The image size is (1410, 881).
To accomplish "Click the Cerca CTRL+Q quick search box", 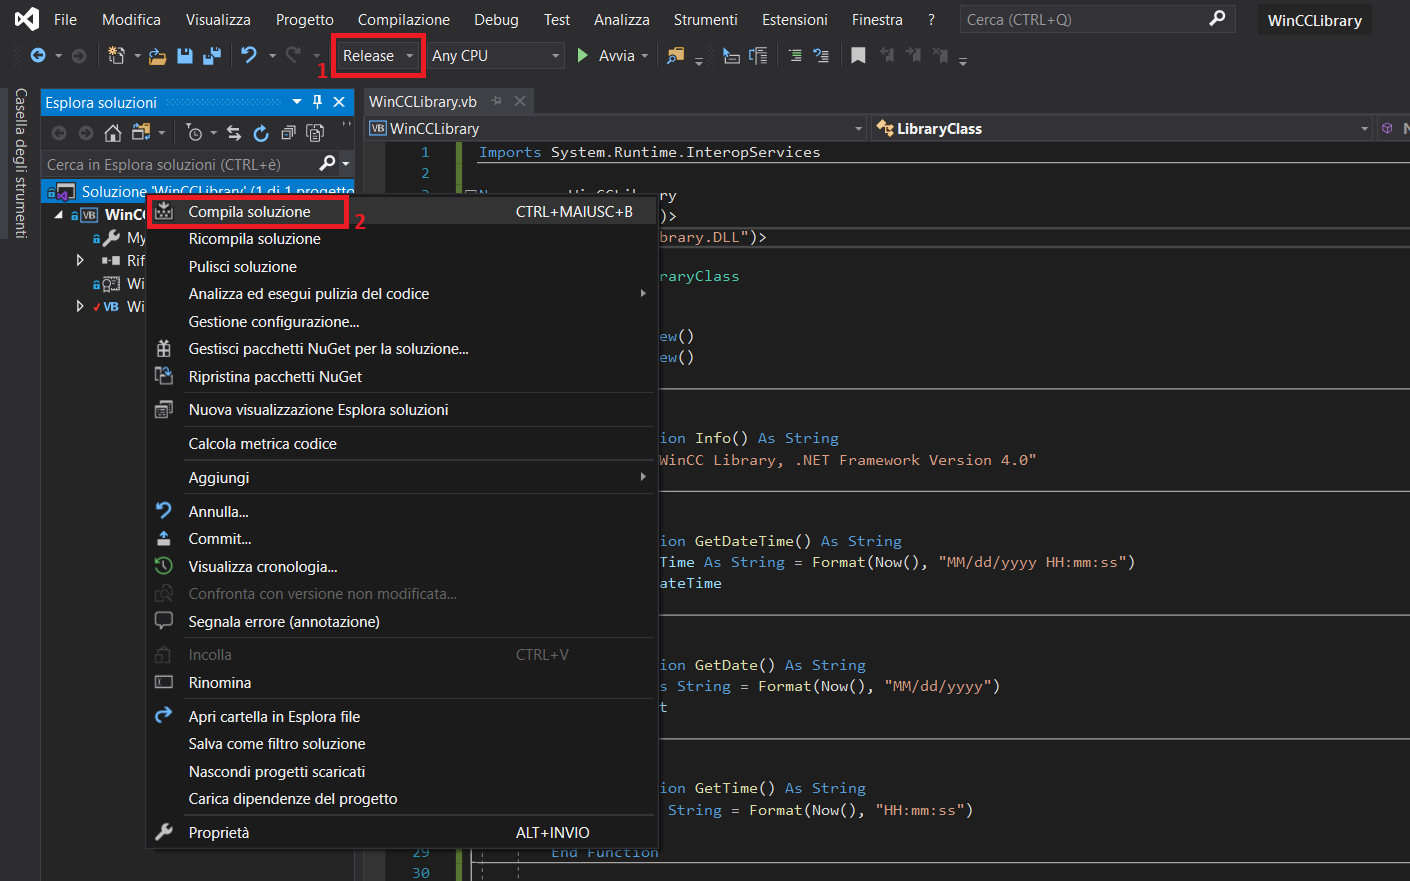I will (x=1090, y=18).
